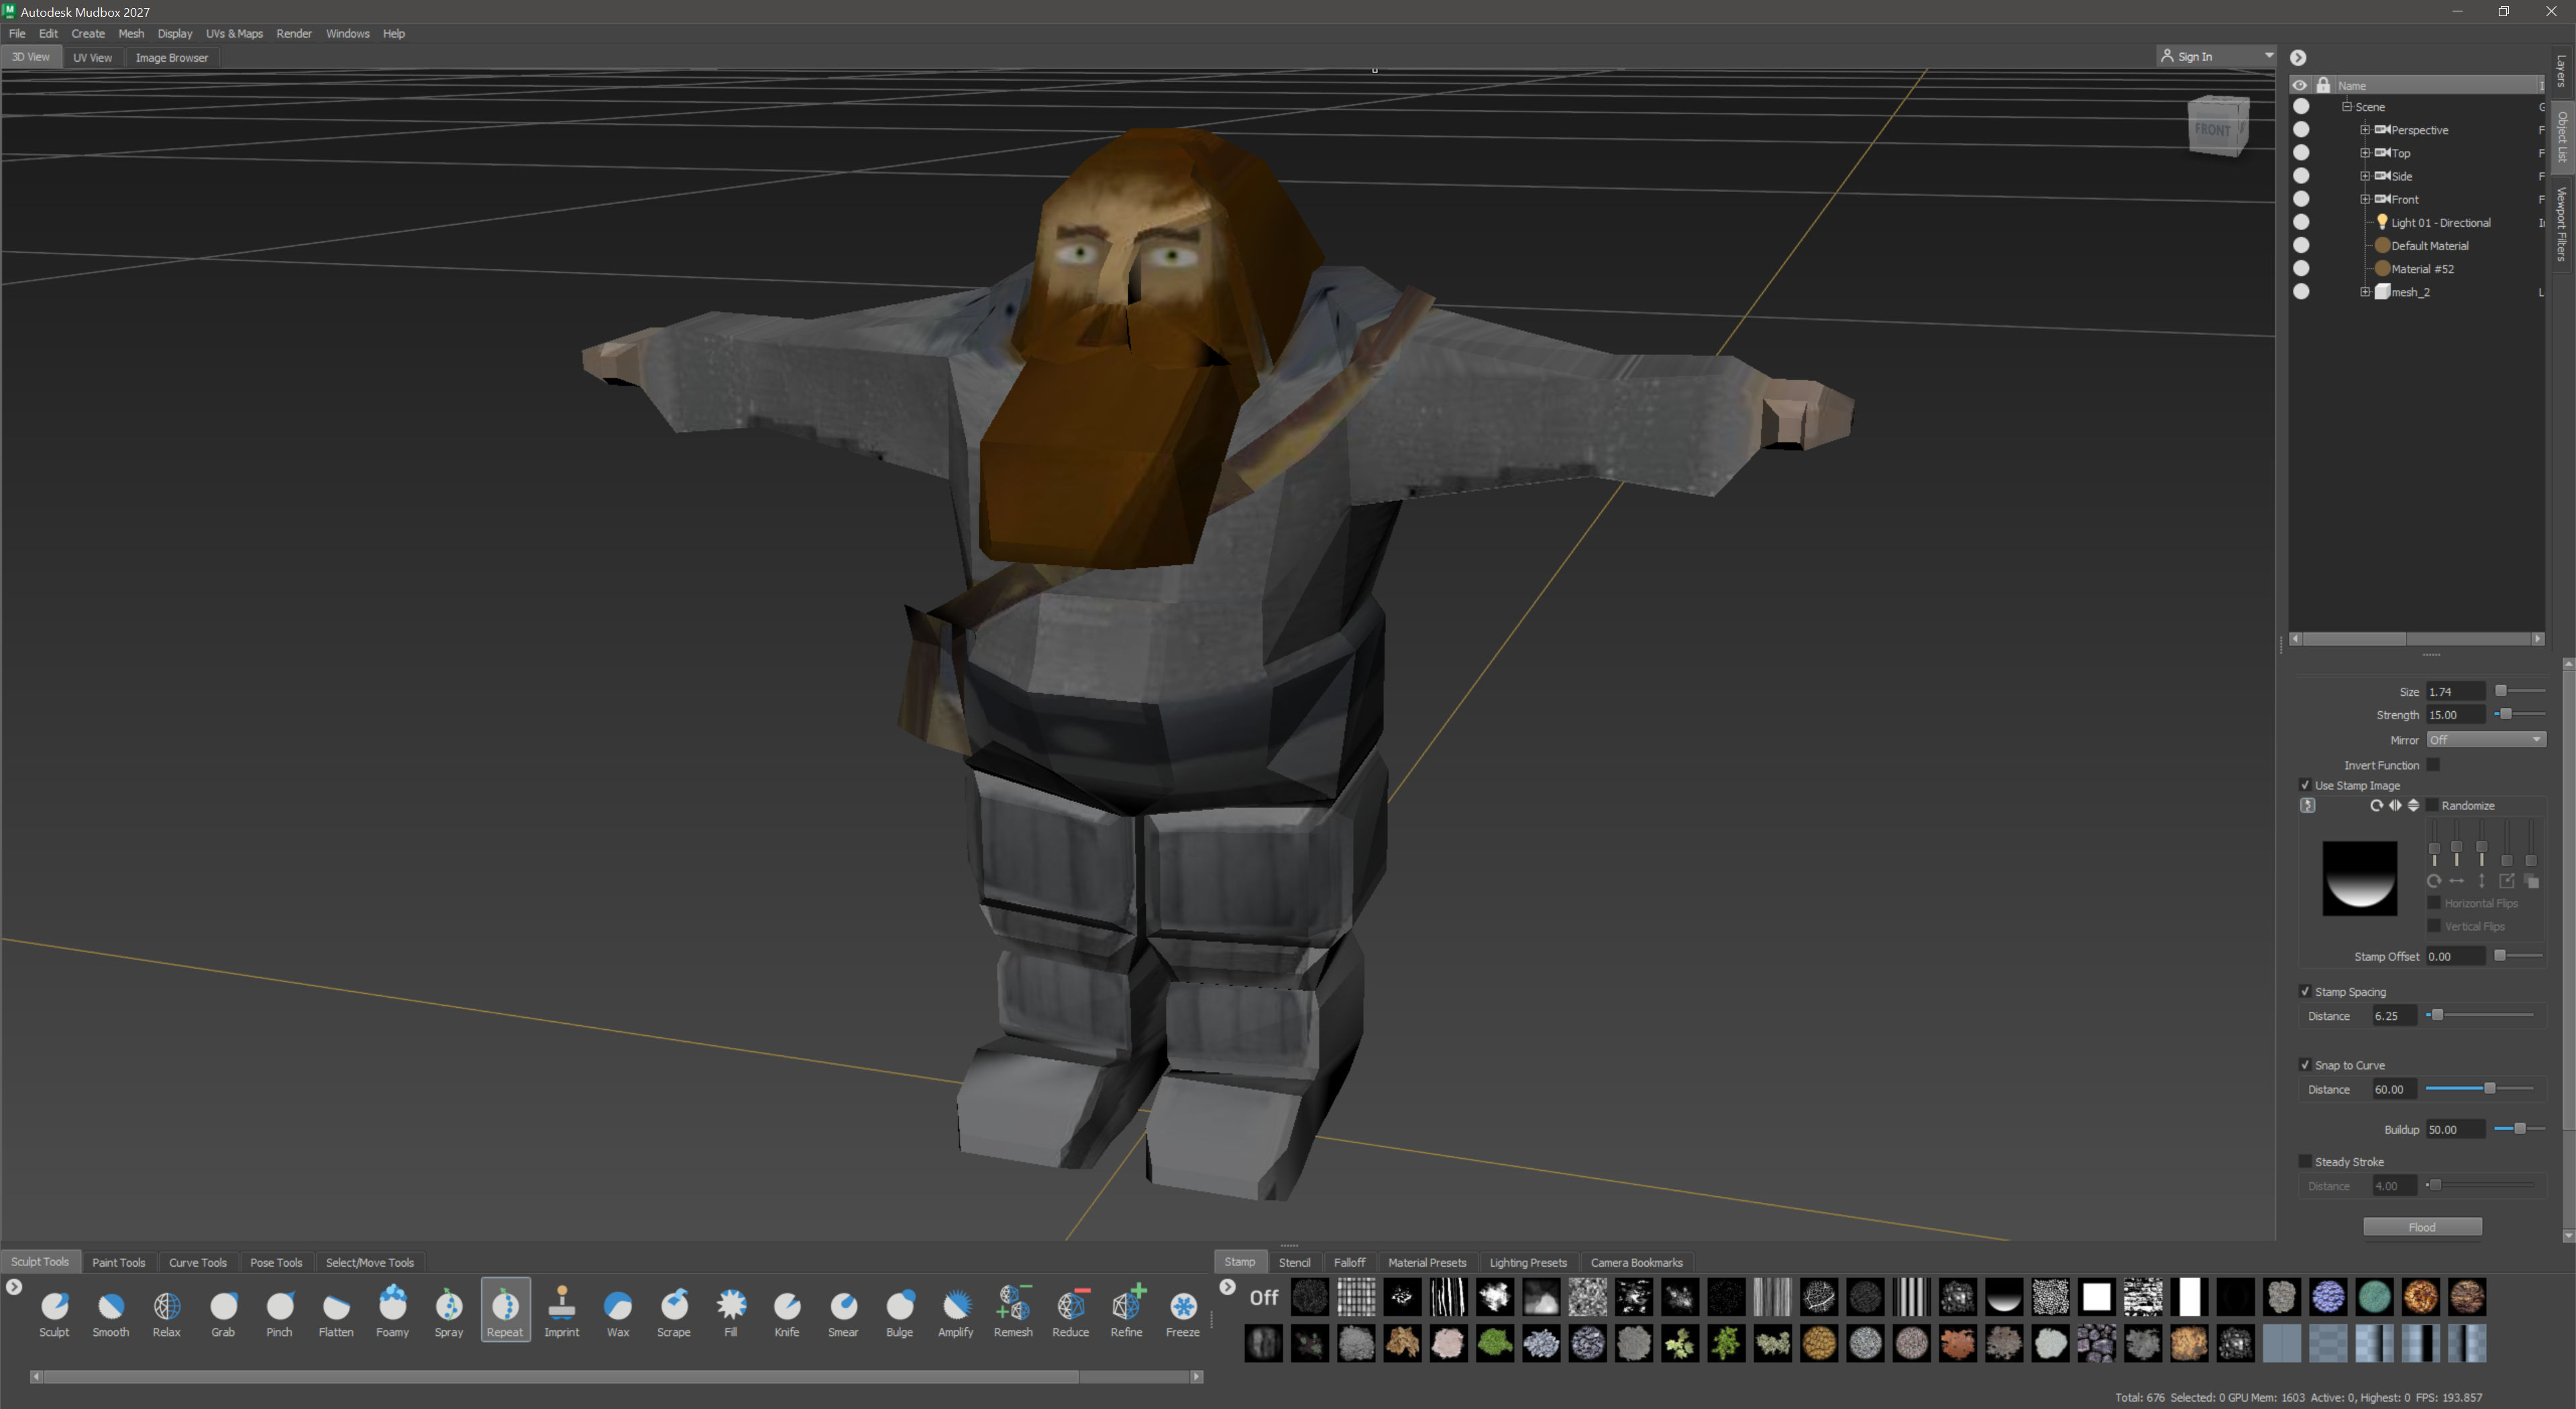Click the lock icon in Object List header

(2323, 85)
